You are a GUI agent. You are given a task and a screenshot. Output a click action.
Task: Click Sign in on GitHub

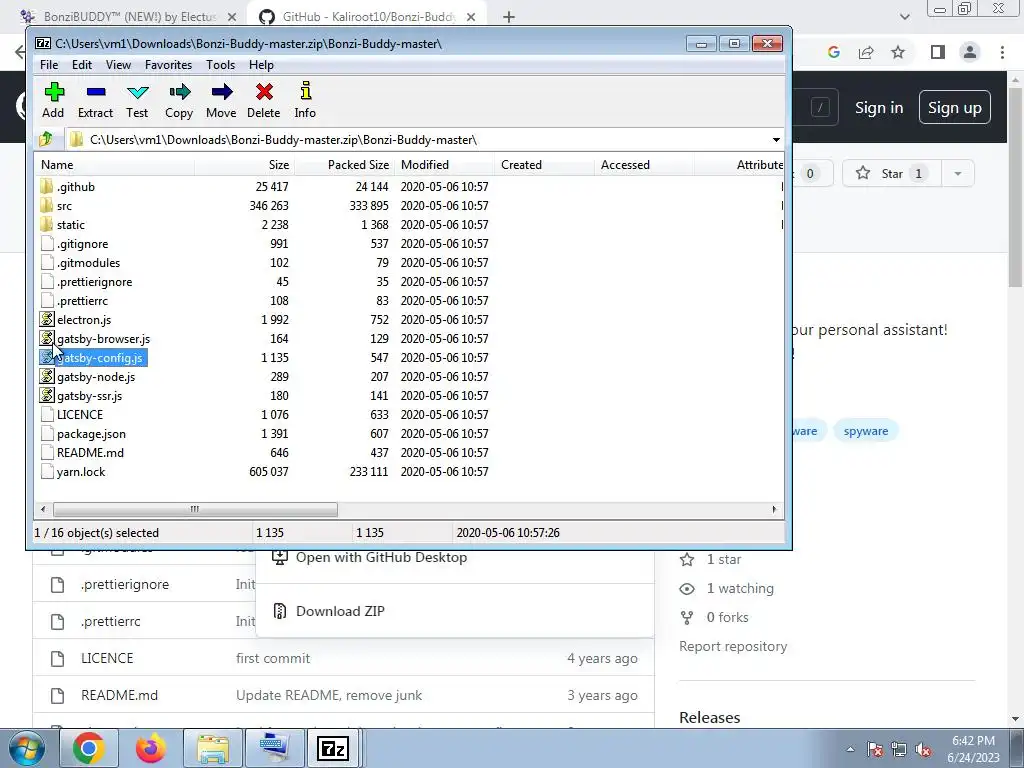[x=879, y=108]
